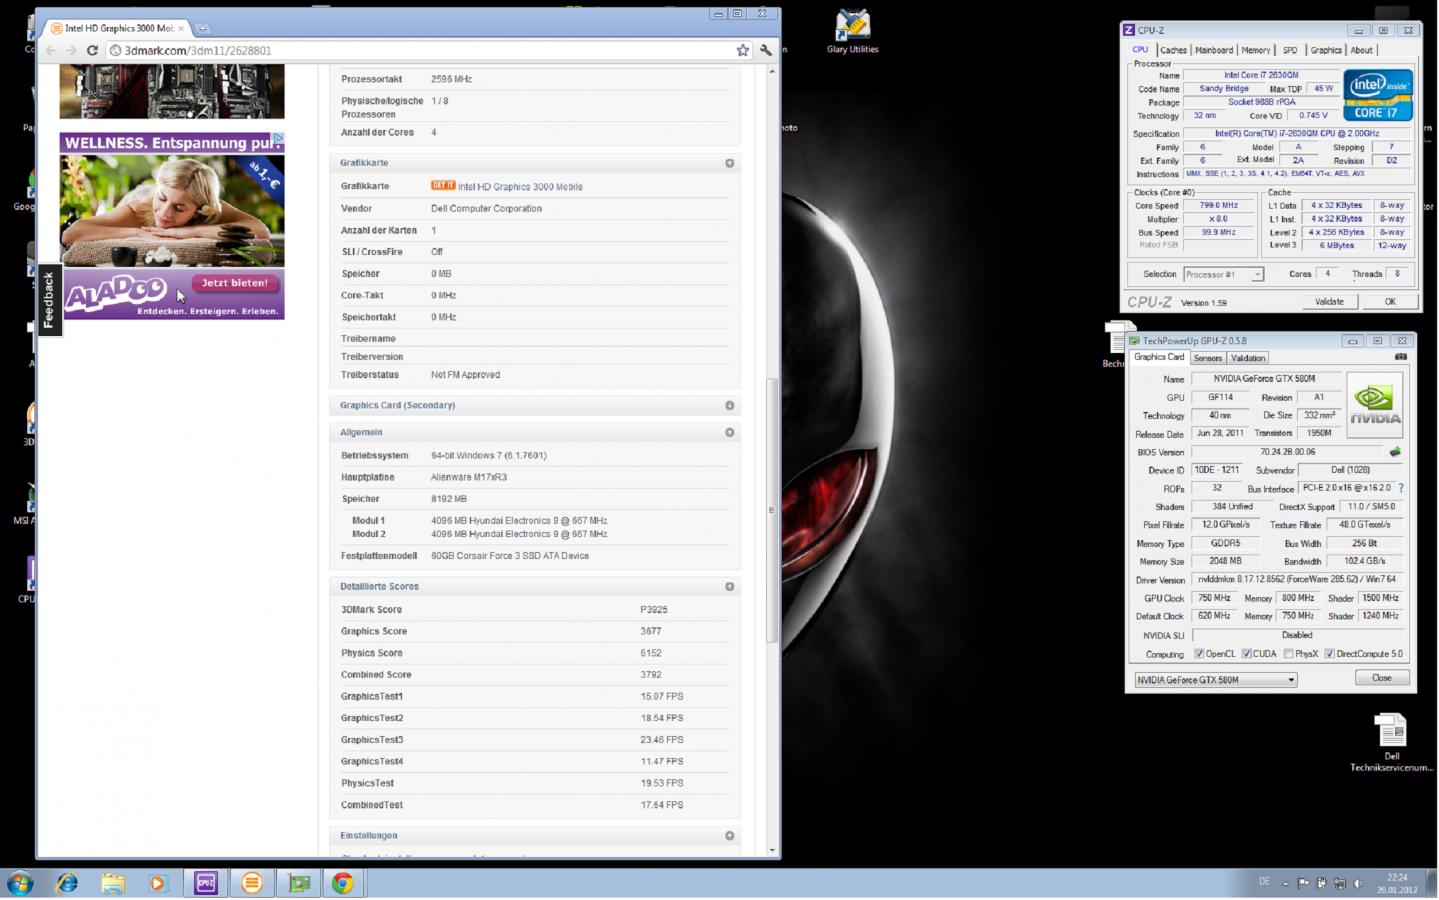Collapse the Allgemein section
The width and height of the screenshot is (1439, 900).
click(730, 432)
